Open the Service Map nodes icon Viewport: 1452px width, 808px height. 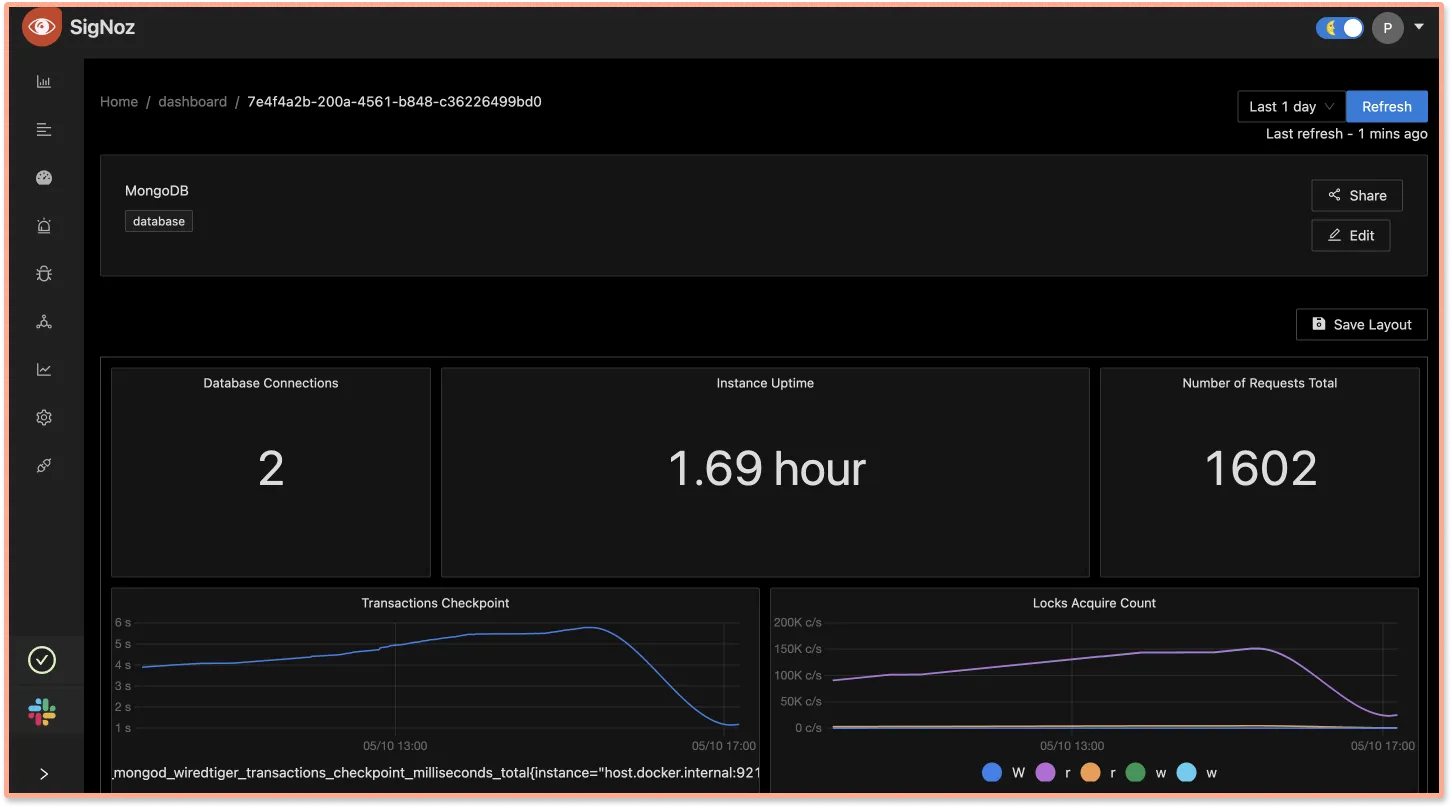tap(43, 322)
